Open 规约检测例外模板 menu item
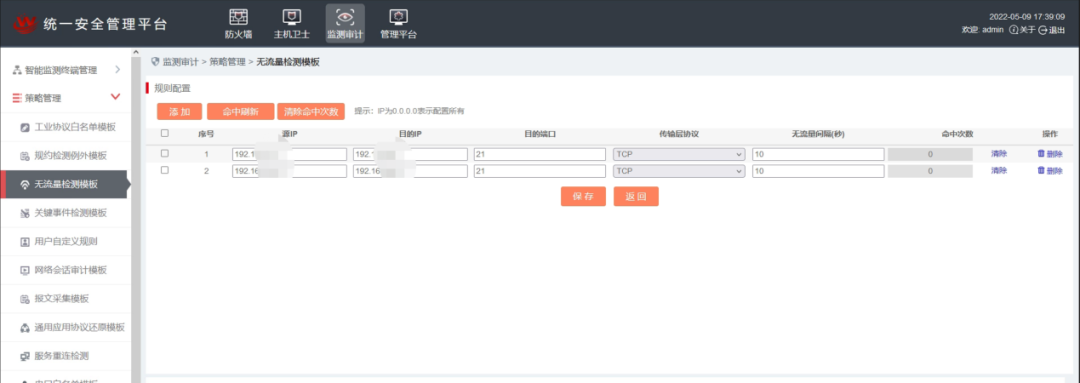The image size is (1080, 383). tap(70, 156)
